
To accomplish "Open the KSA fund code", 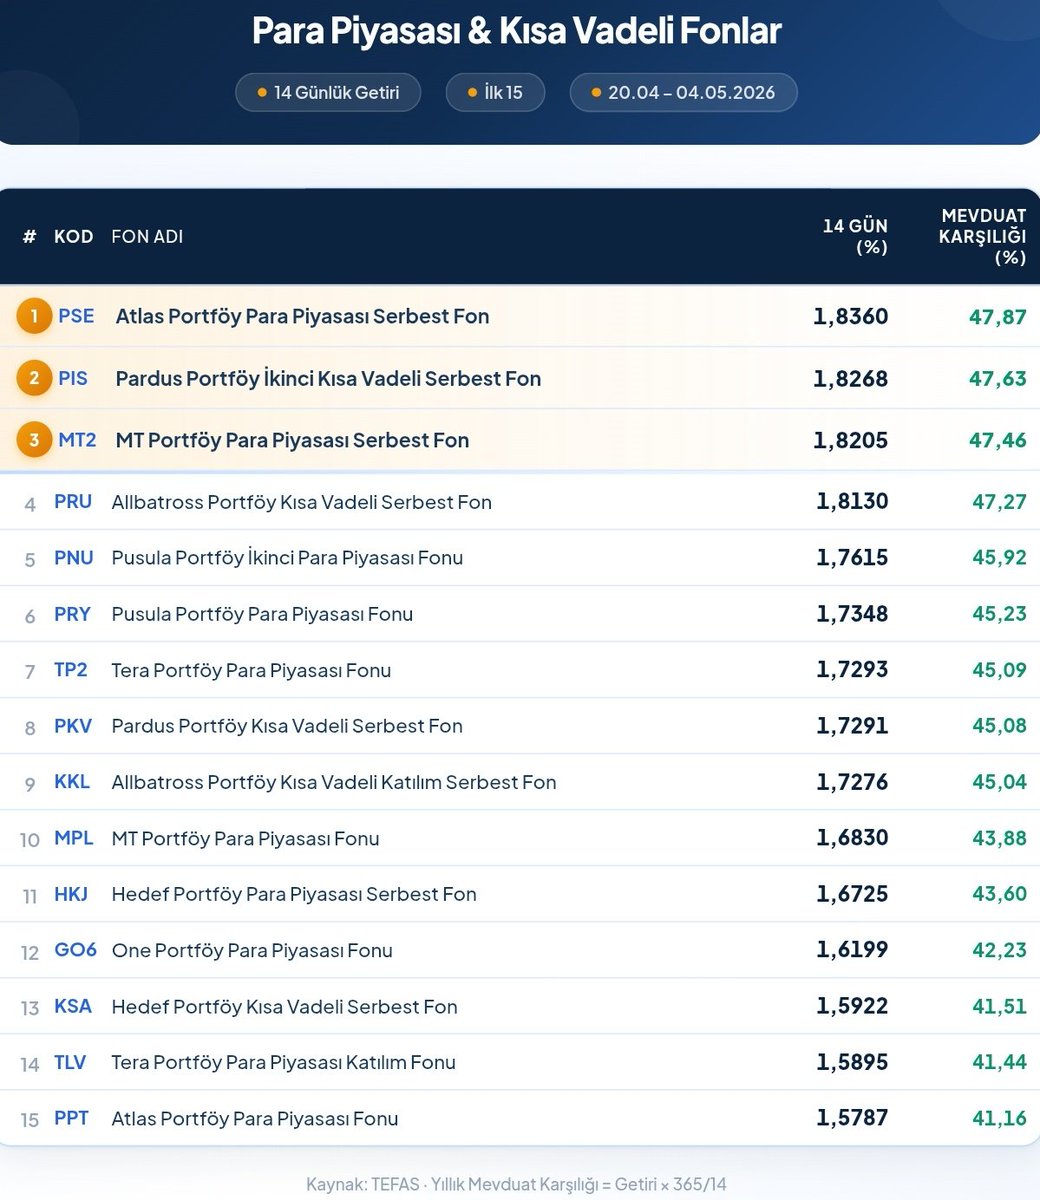I will point(73,1006).
